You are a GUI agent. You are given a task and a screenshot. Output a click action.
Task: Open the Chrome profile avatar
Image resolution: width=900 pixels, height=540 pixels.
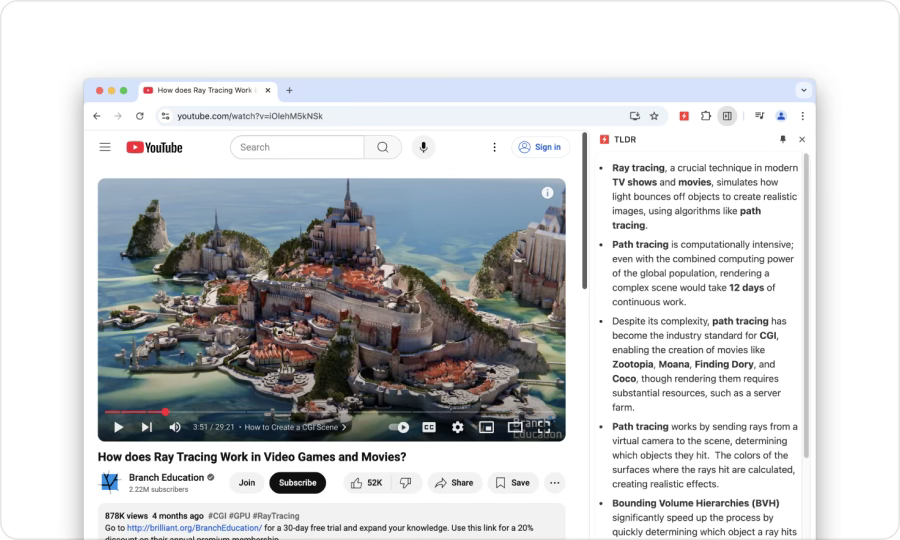[781, 116]
